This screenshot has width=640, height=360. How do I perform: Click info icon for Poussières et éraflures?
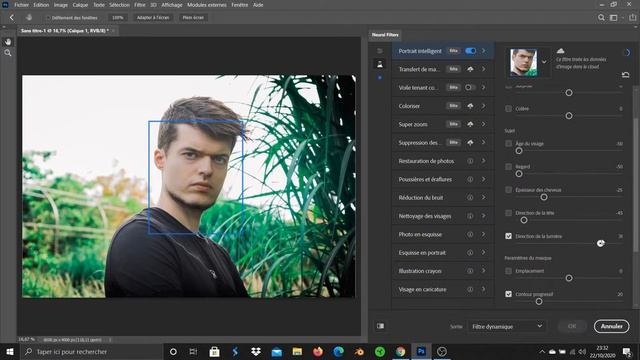pyautogui.click(x=470, y=179)
